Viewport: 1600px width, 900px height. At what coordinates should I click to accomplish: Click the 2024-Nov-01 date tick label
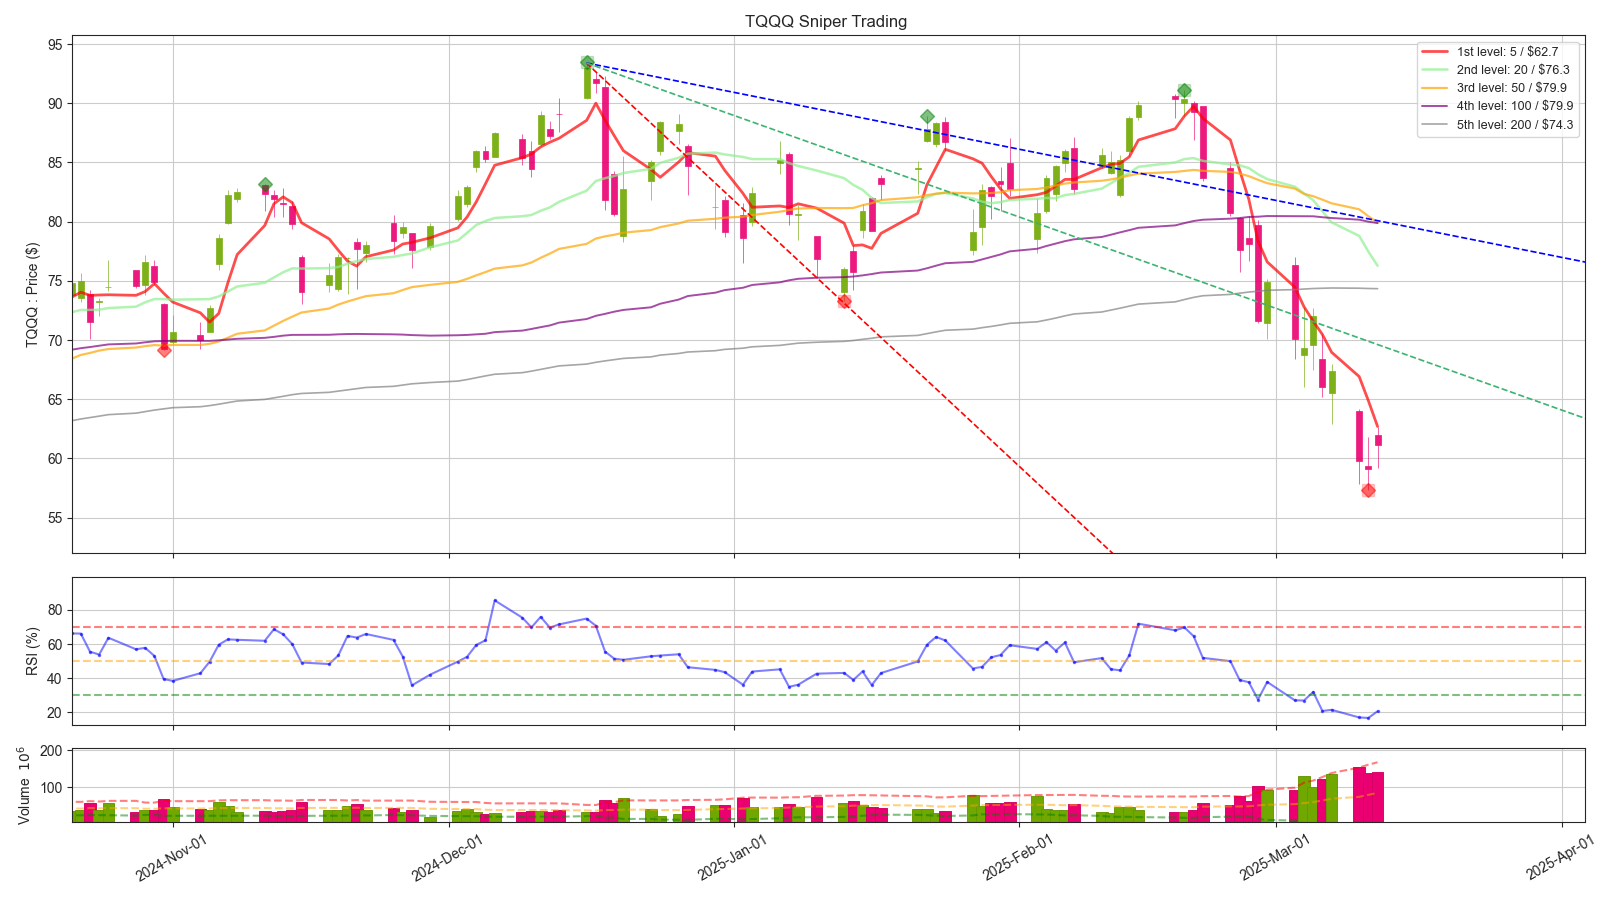(171, 857)
